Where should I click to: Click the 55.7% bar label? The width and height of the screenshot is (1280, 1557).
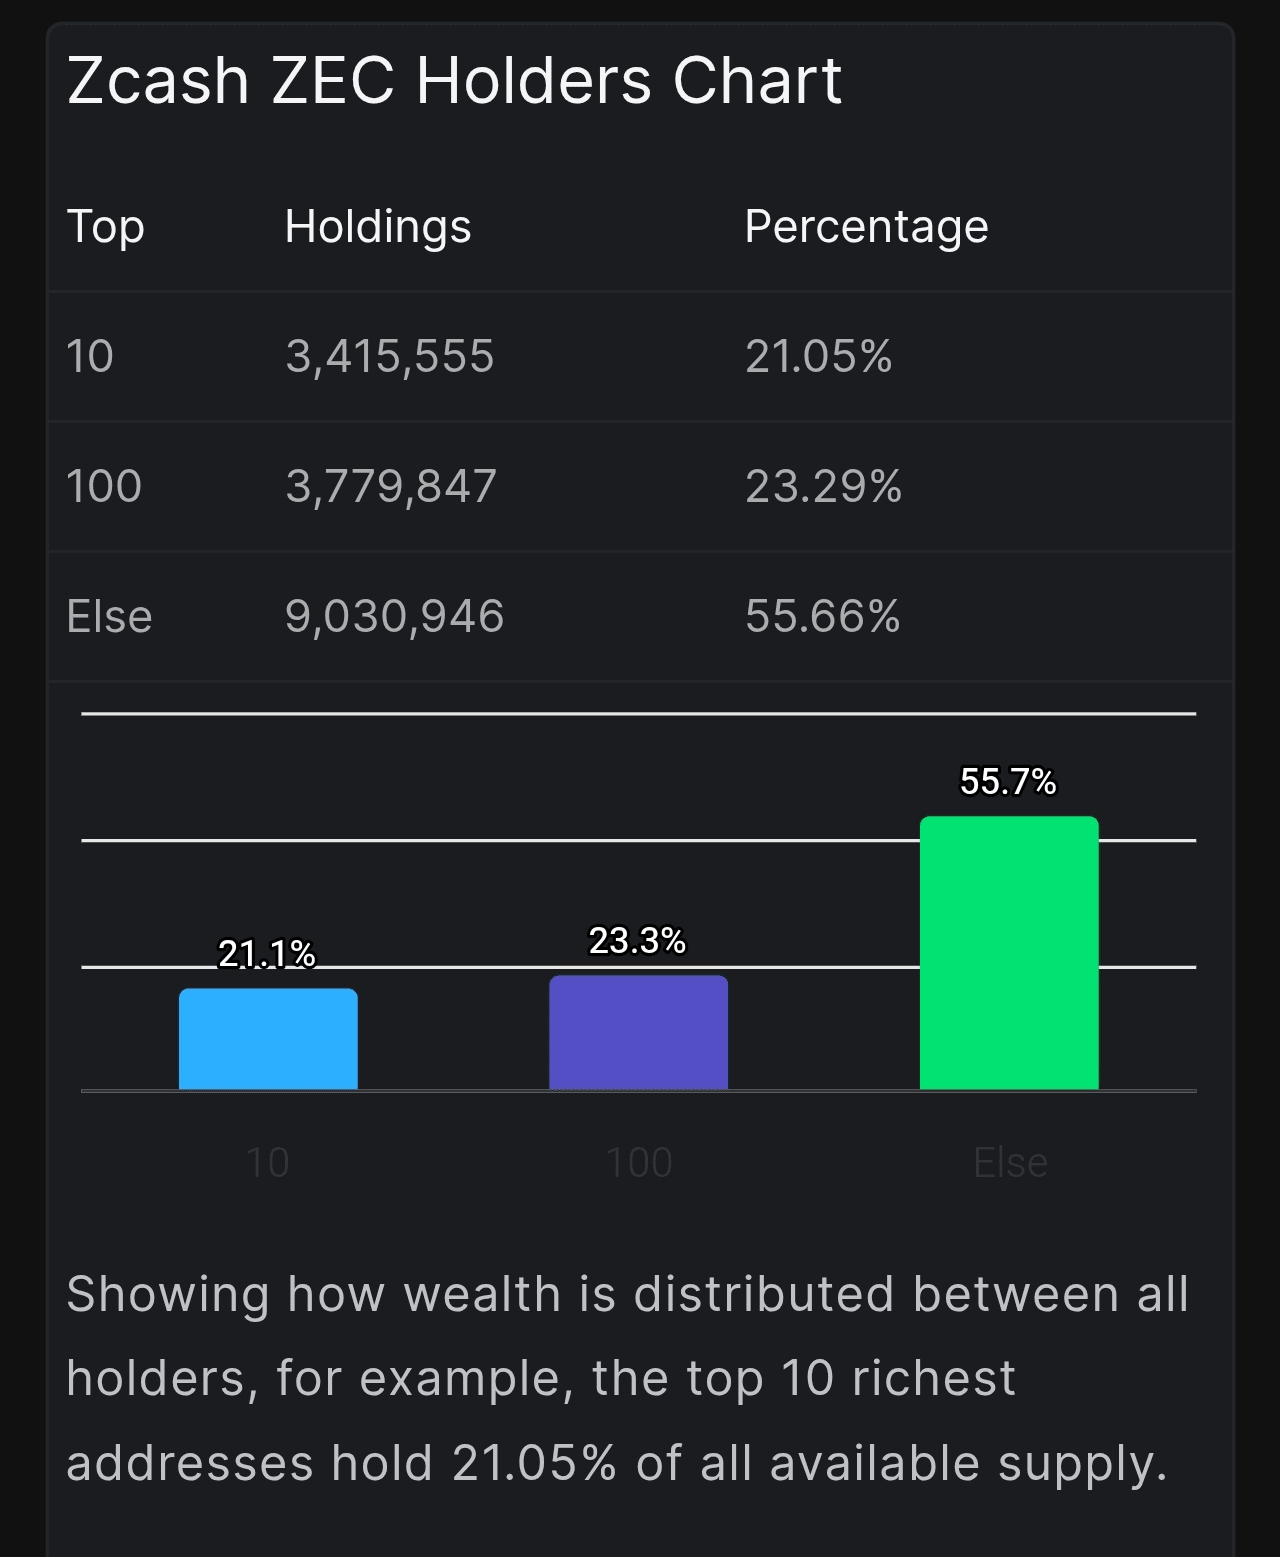point(1008,781)
